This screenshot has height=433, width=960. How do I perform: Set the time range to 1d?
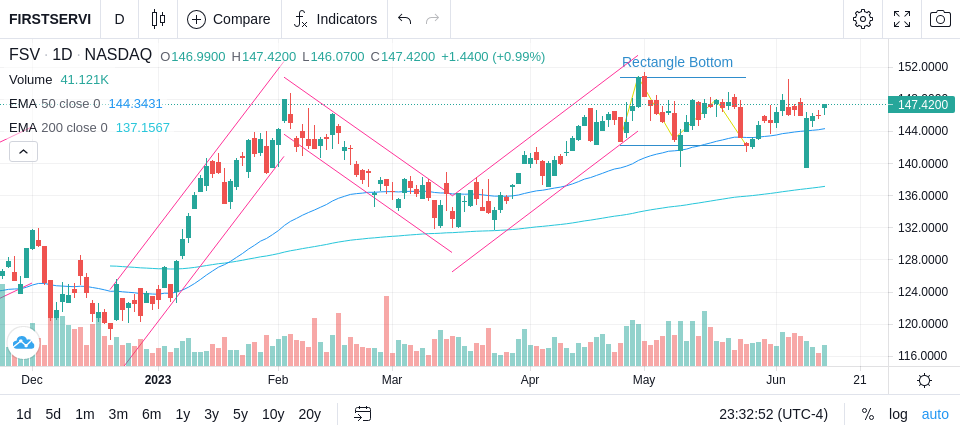coord(23,414)
